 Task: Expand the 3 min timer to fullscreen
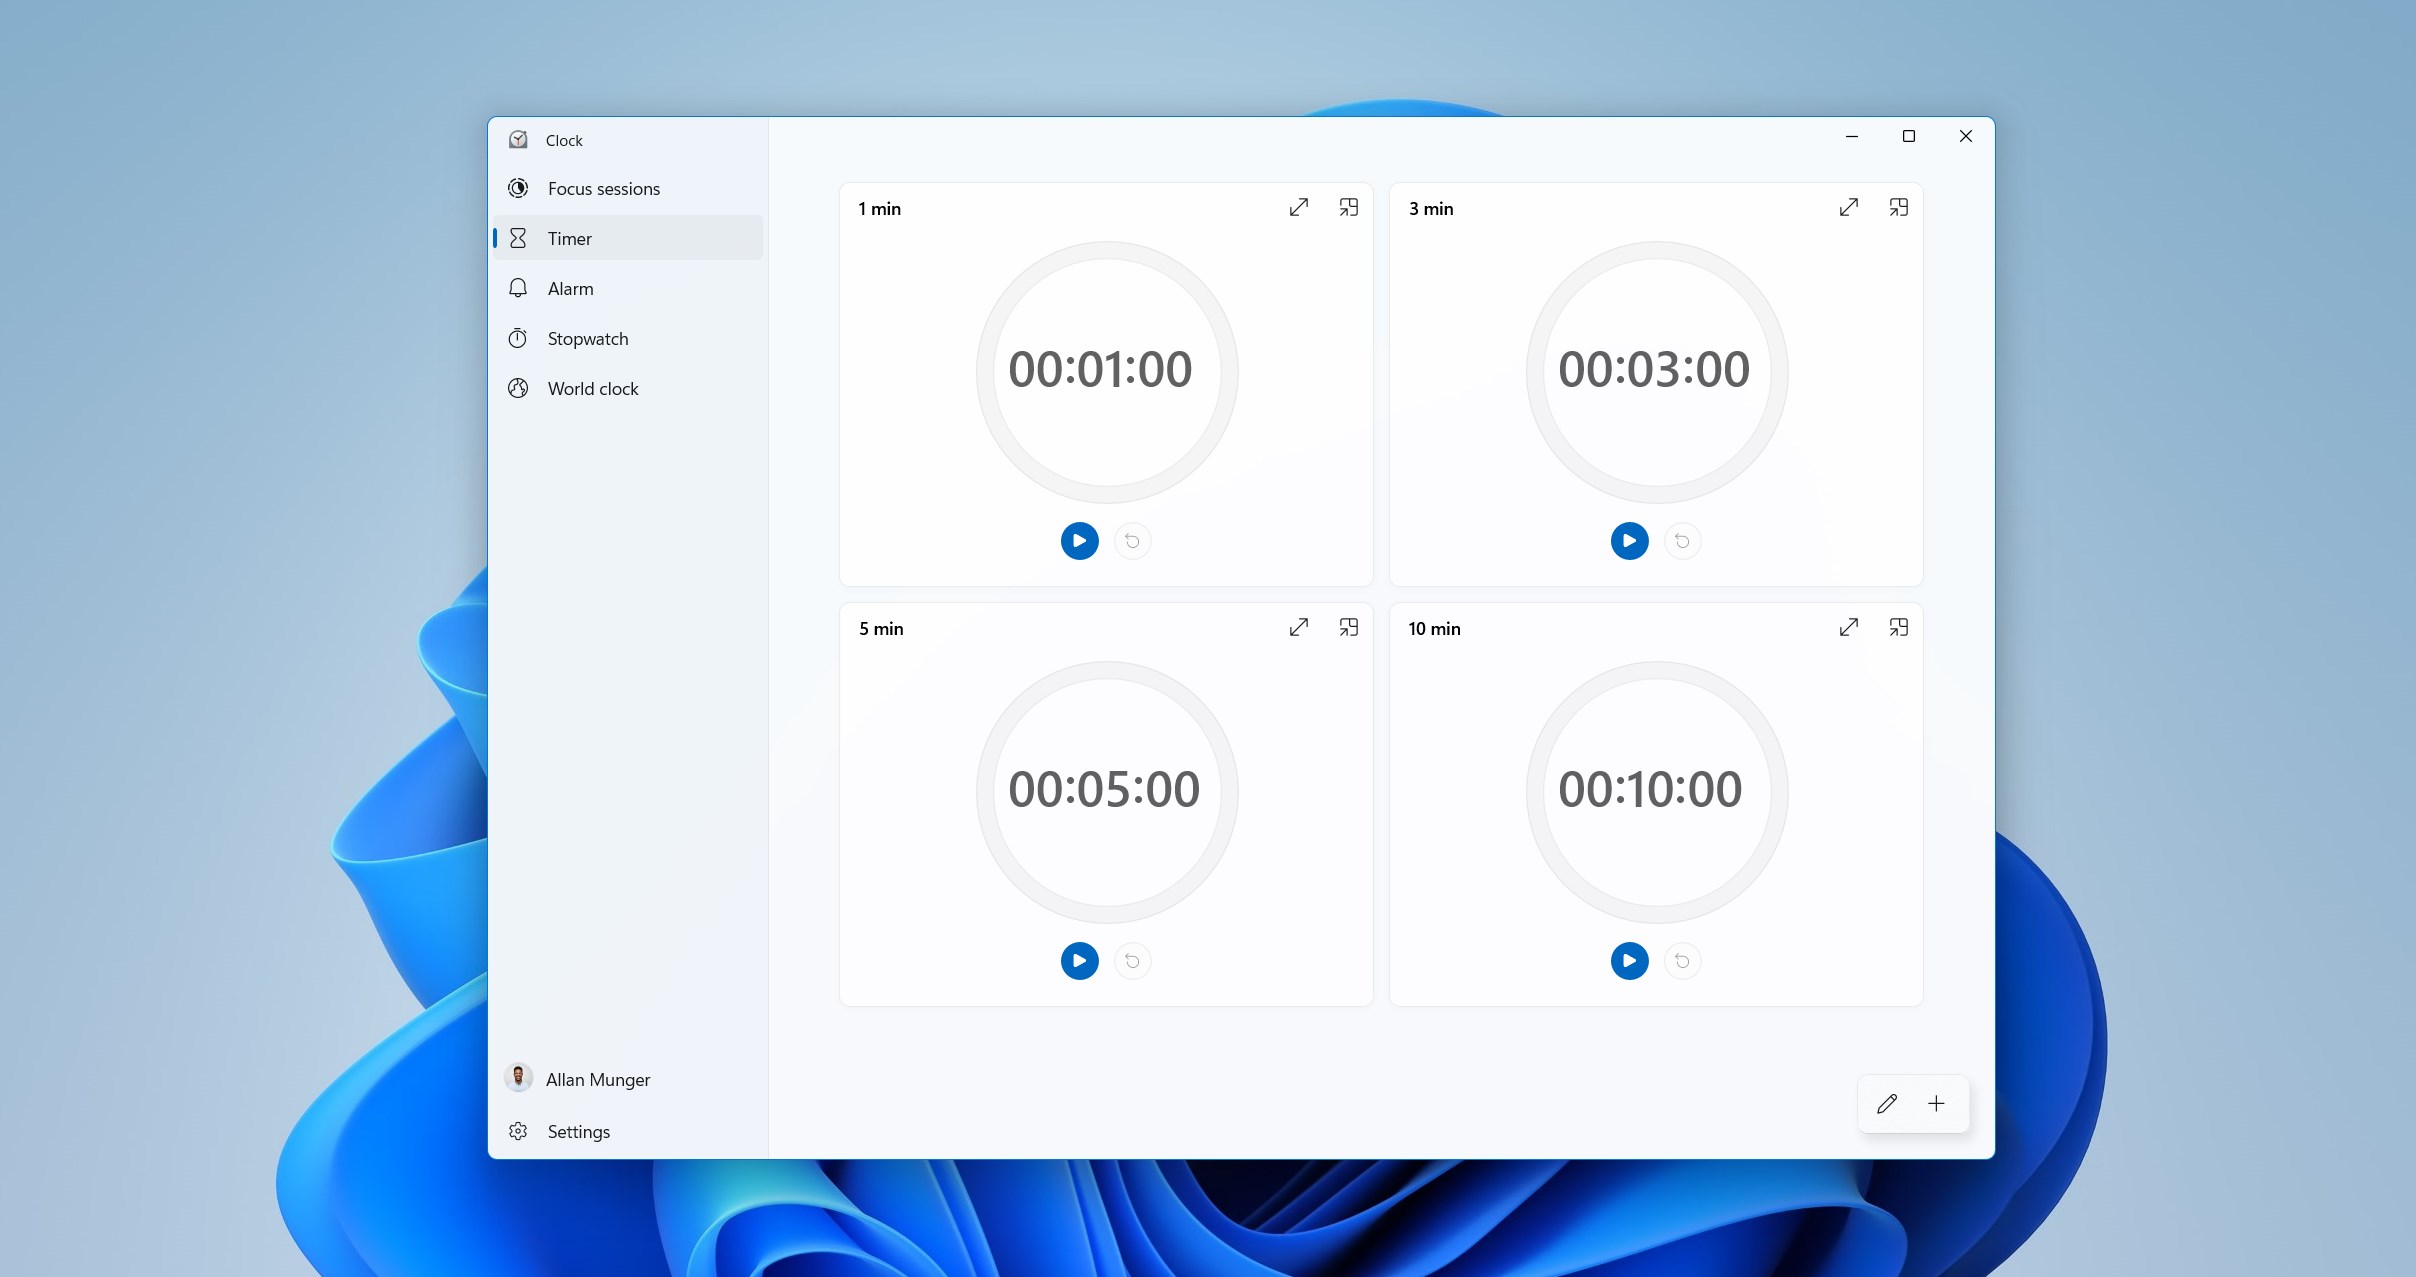coord(1847,207)
